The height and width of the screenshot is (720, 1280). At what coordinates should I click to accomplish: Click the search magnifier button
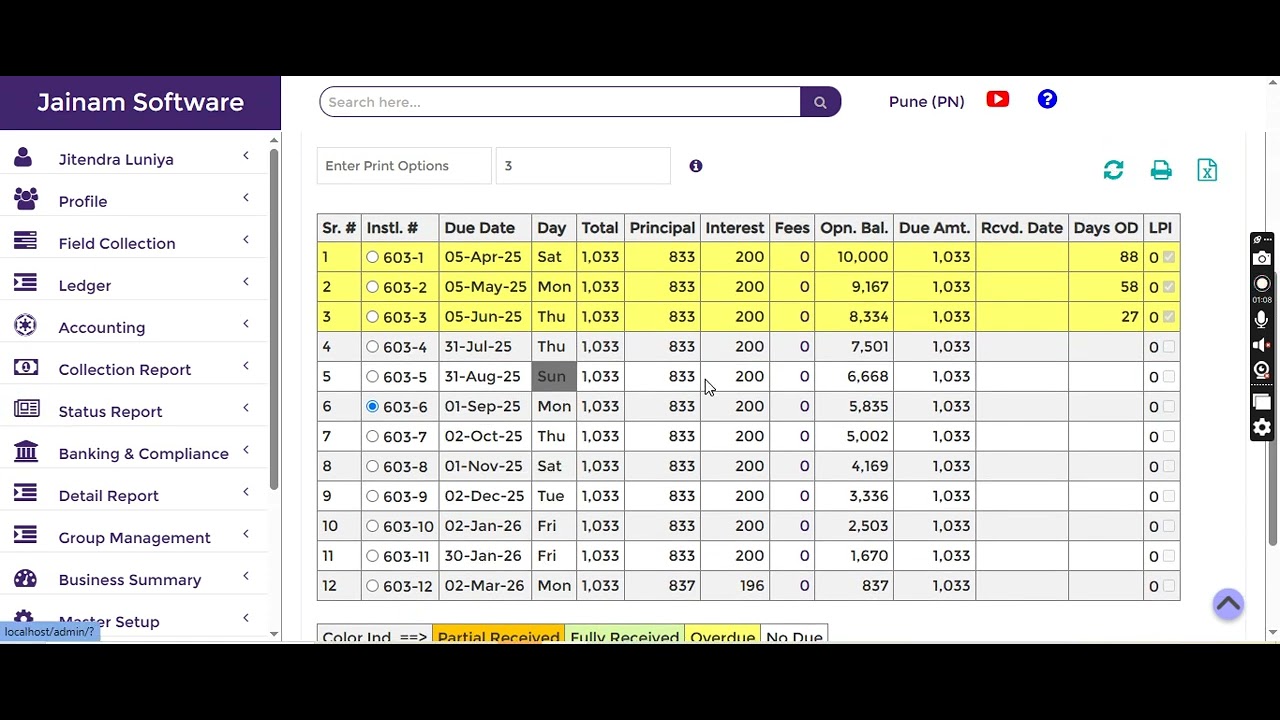[x=820, y=102]
